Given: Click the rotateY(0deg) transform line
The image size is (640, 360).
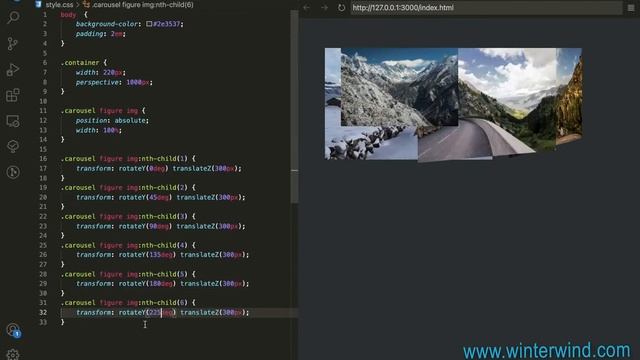Looking at the screenshot, I should tap(159, 169).
